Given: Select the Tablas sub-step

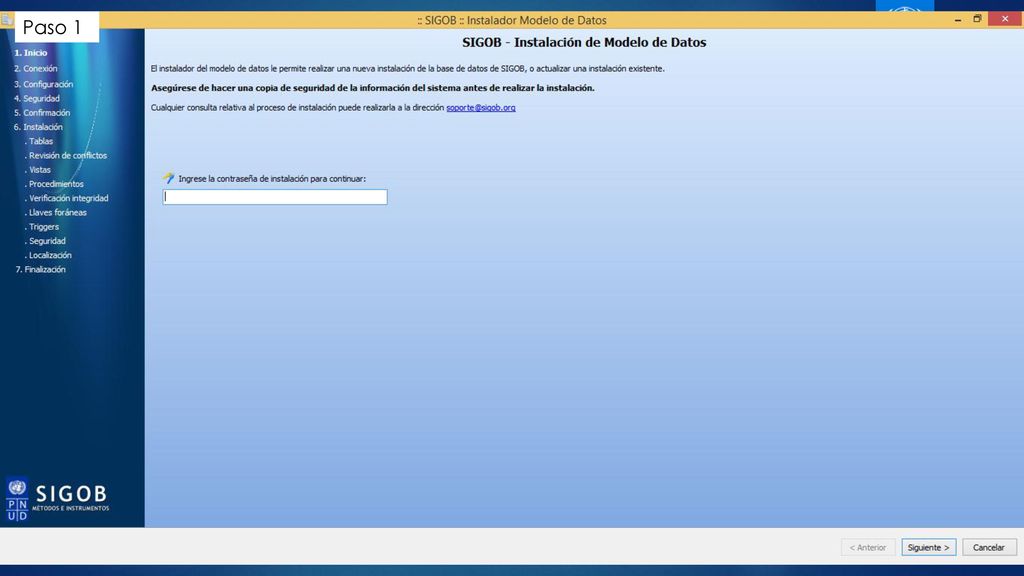Looking at the screenshot, I should pos(39,141).
